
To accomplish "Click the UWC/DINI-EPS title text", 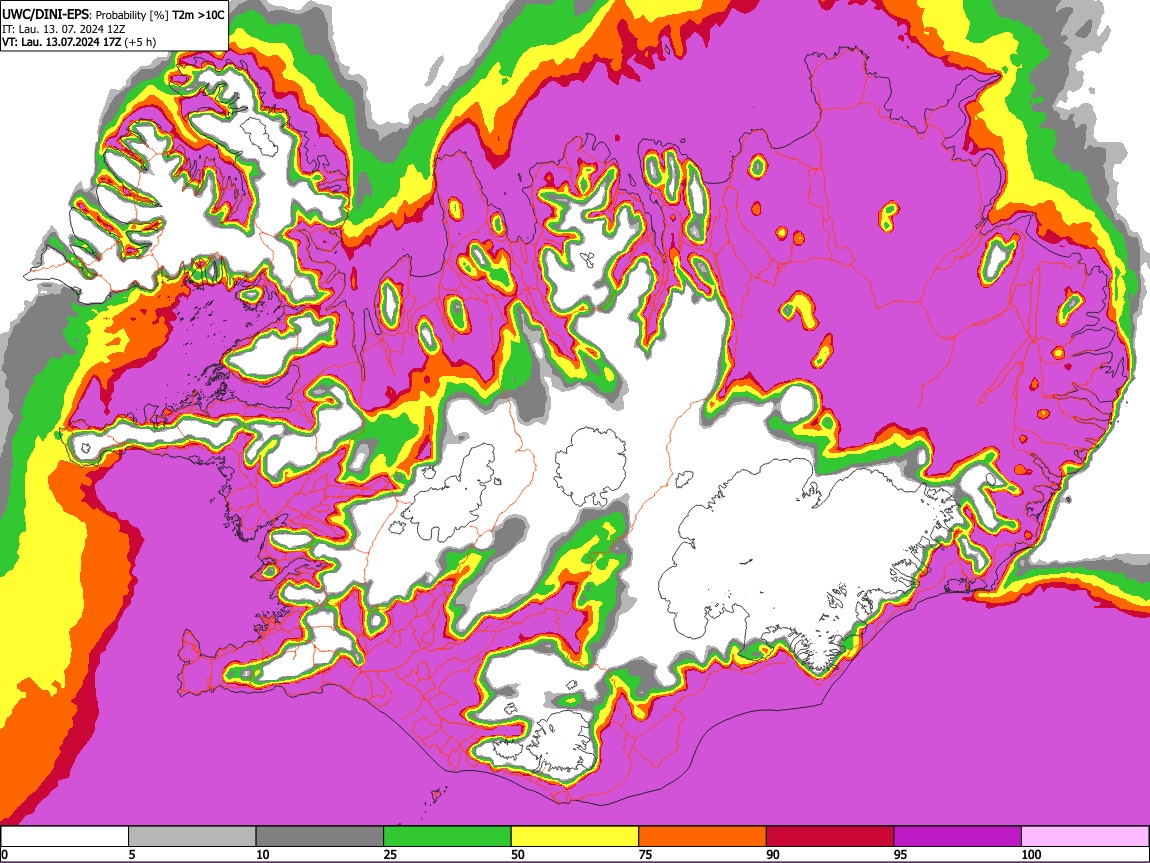I will (x=45, y=15).
